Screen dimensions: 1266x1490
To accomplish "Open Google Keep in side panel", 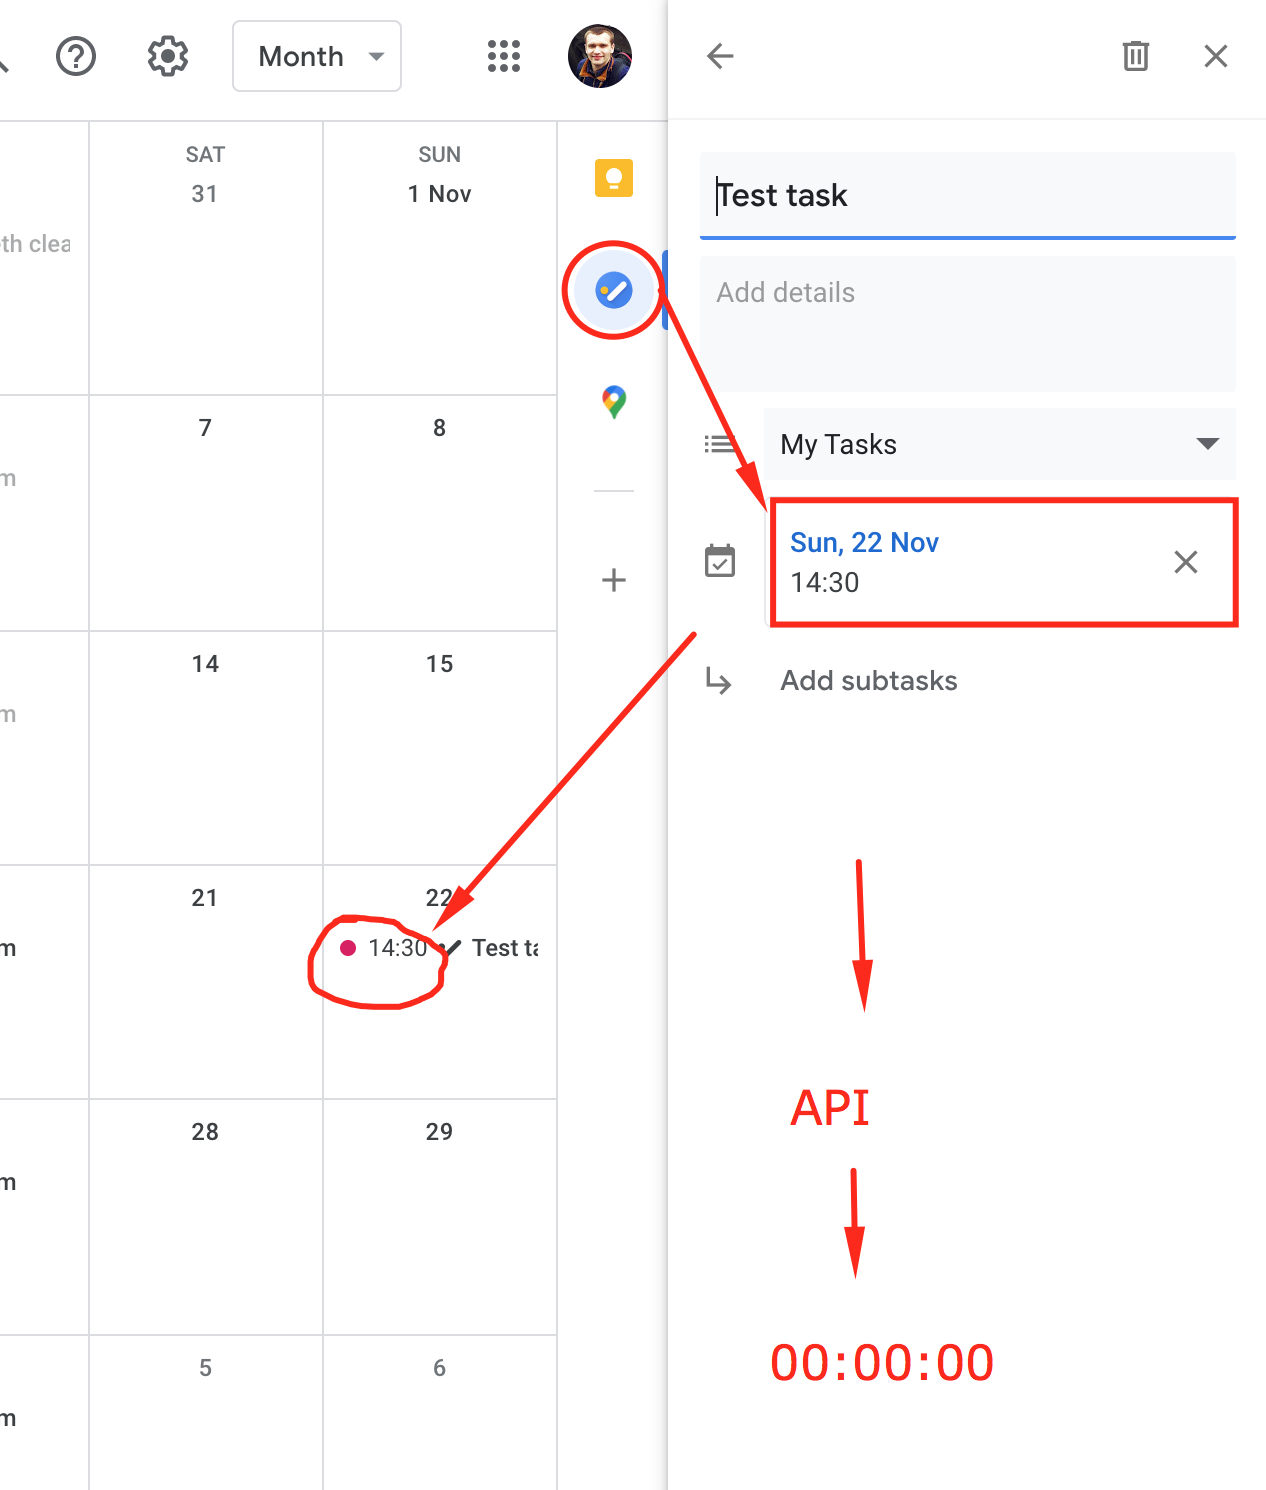I will 614,178.
